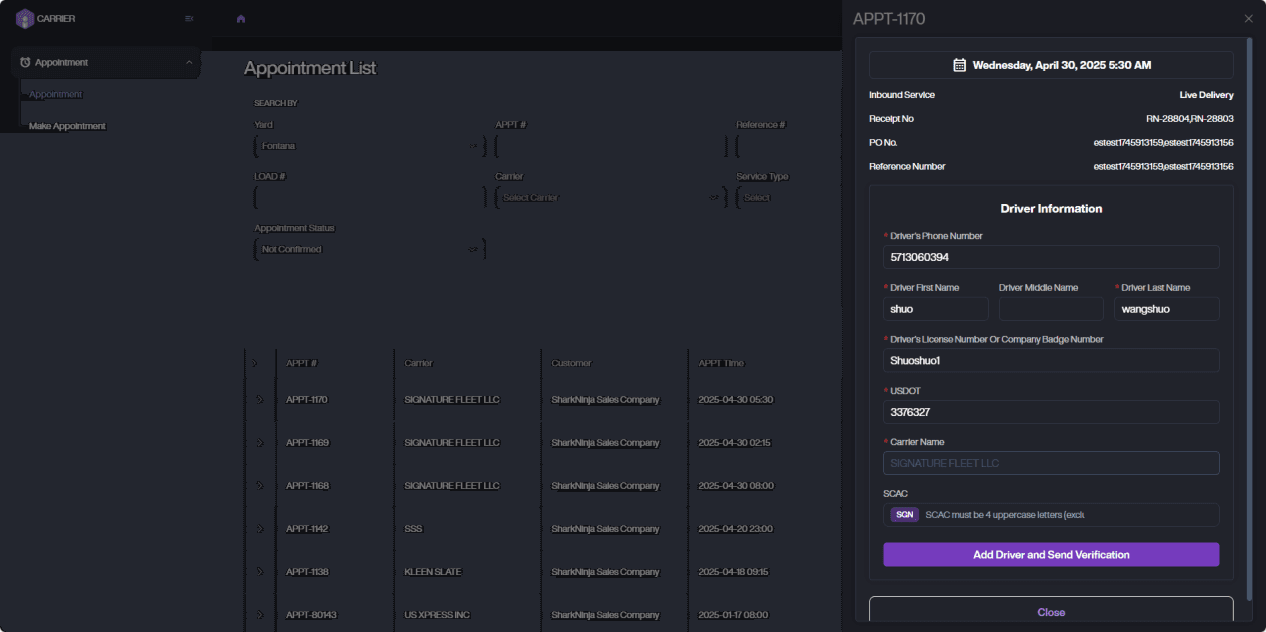This screenshot has height=632, width=1266.
Task: Click the SGN SCAC tag
Action: click(x=904, y=515)
